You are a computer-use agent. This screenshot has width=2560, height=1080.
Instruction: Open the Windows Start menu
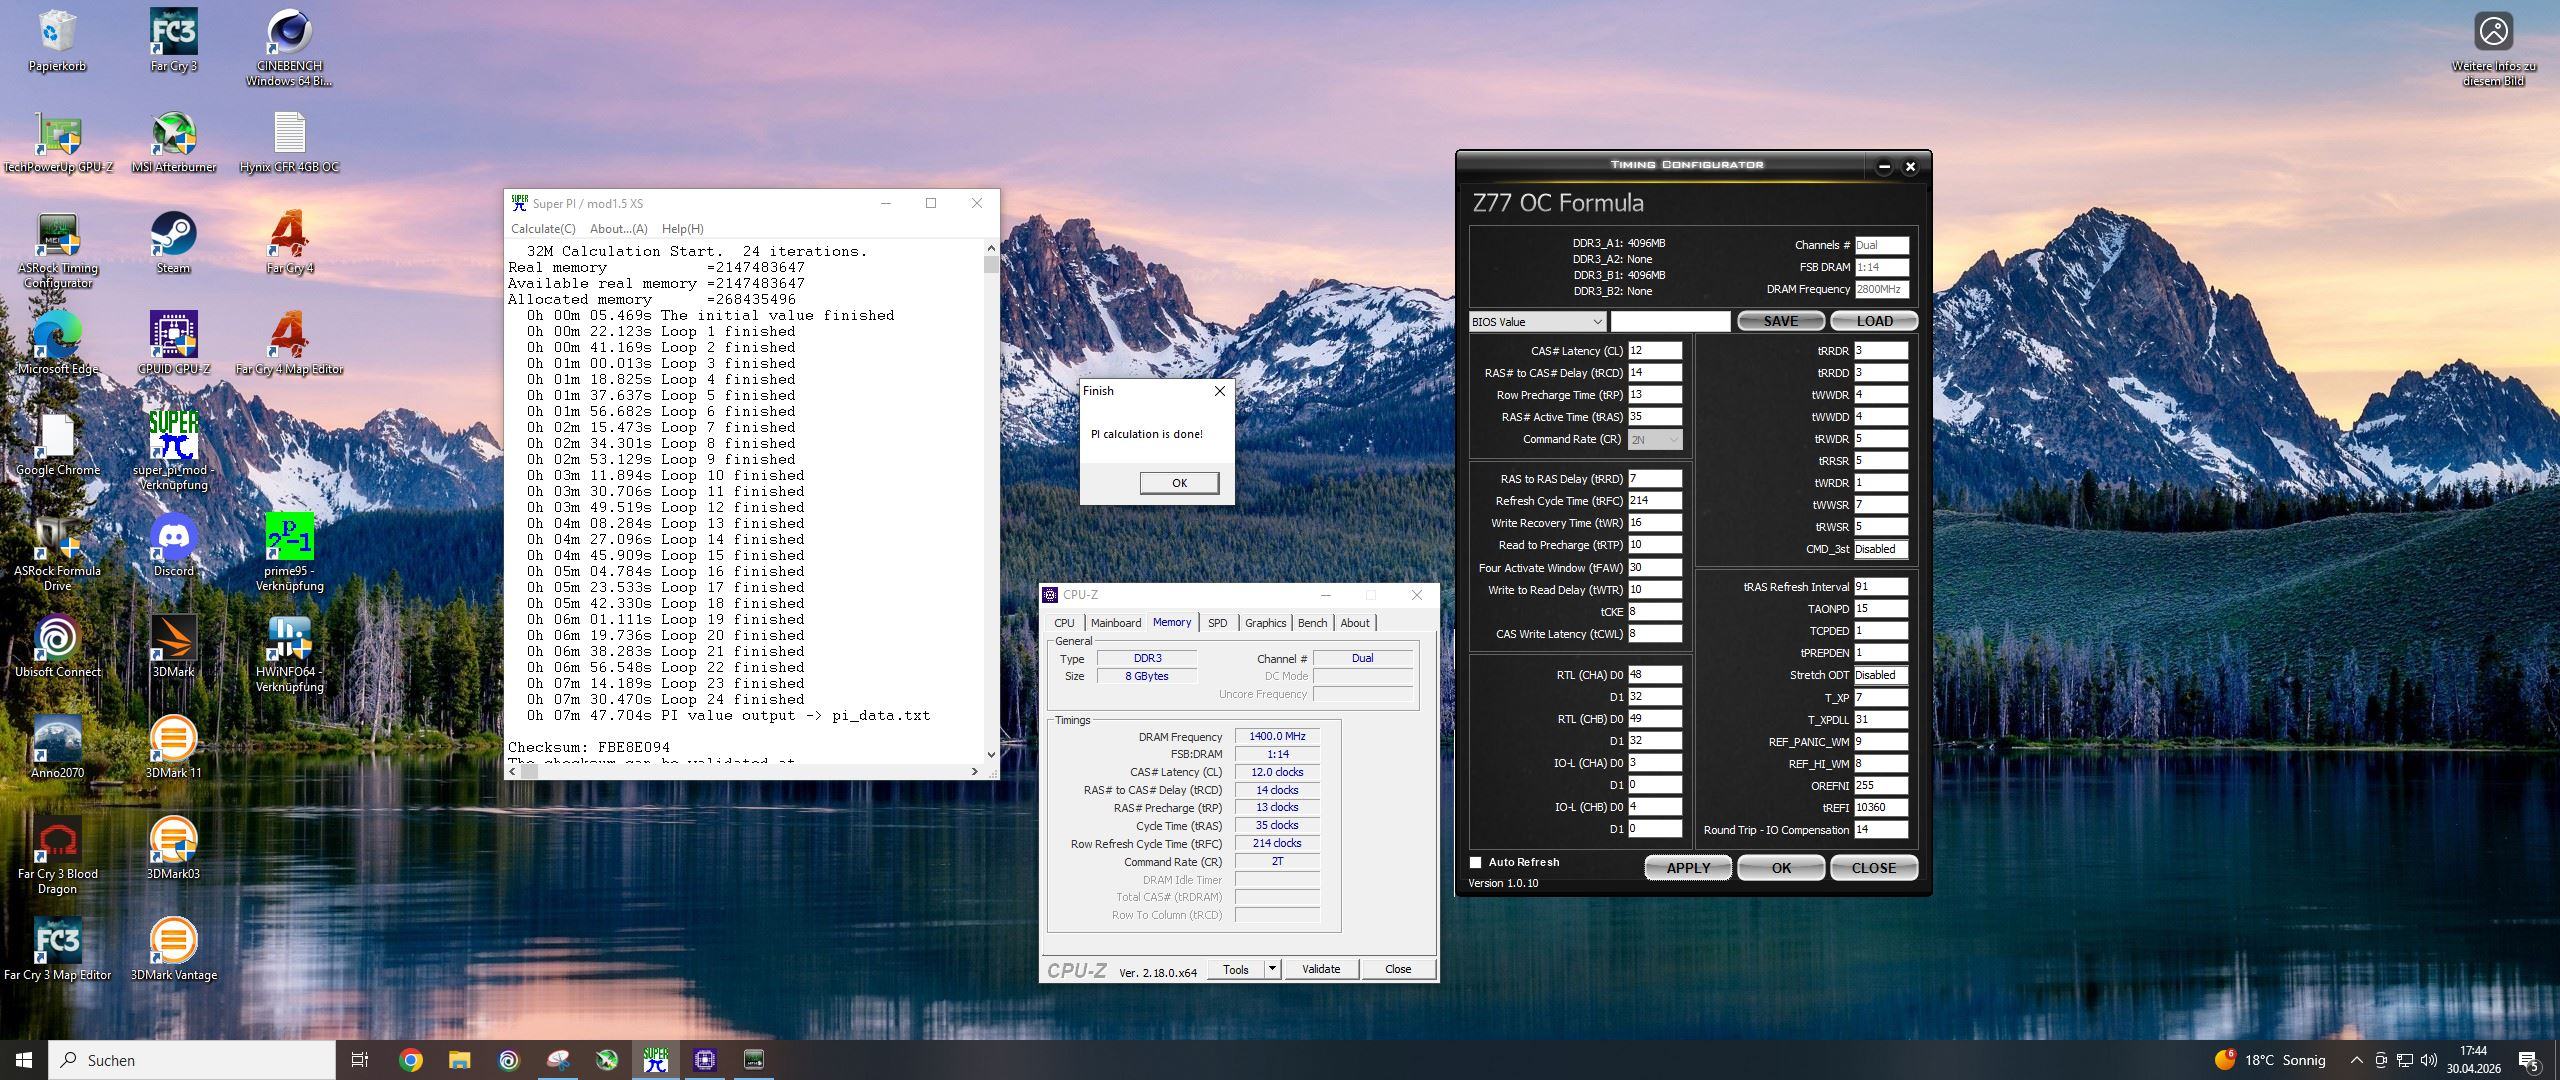(24, 1060)
